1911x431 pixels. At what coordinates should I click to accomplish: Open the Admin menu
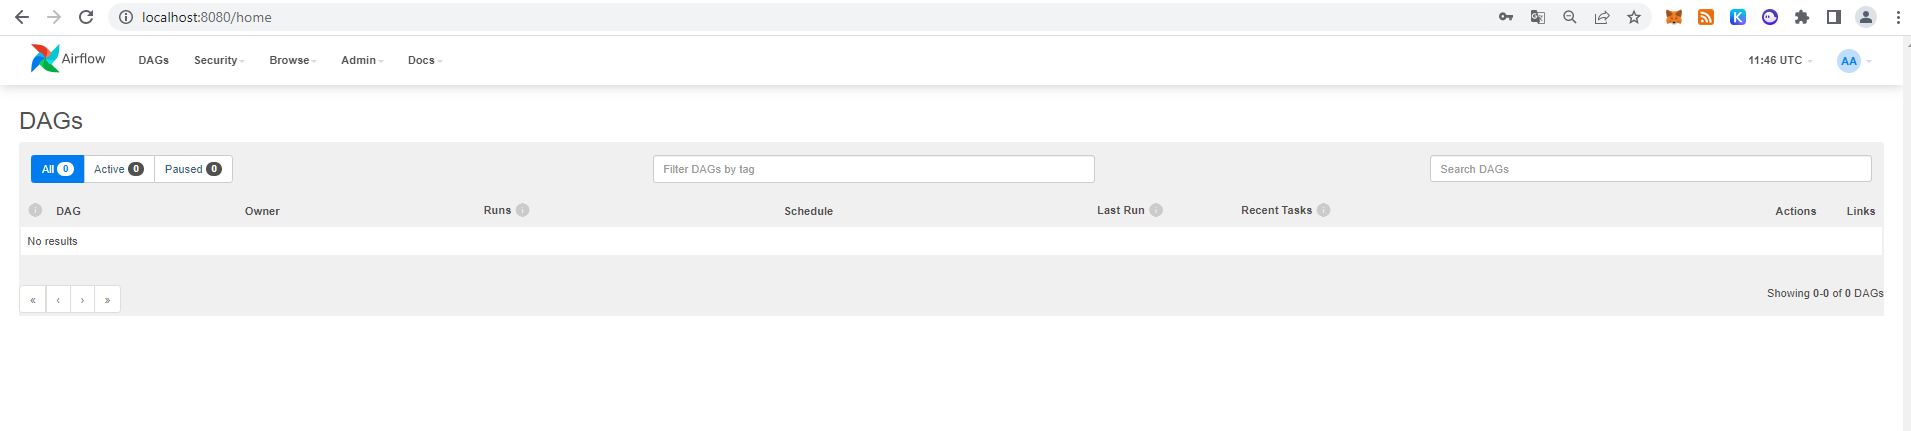click(x=362, y=60)
